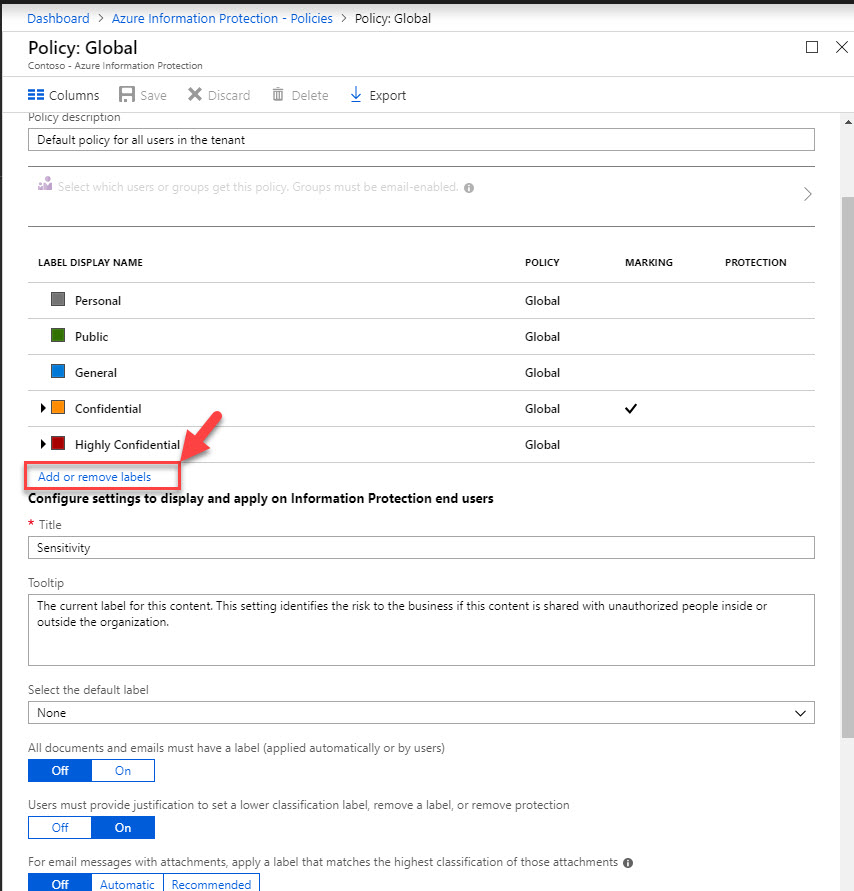854x891 pixels.
Task: Click the Discard toolbar label
Action: tap(229, 95)
